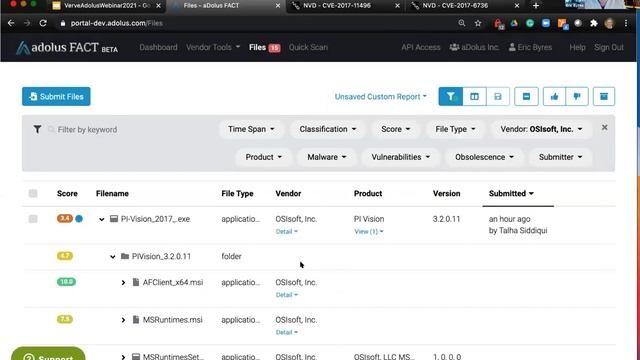The image size is (640, 360).
Task: Click the Filter by keyword field
Action: pos(131,130)
